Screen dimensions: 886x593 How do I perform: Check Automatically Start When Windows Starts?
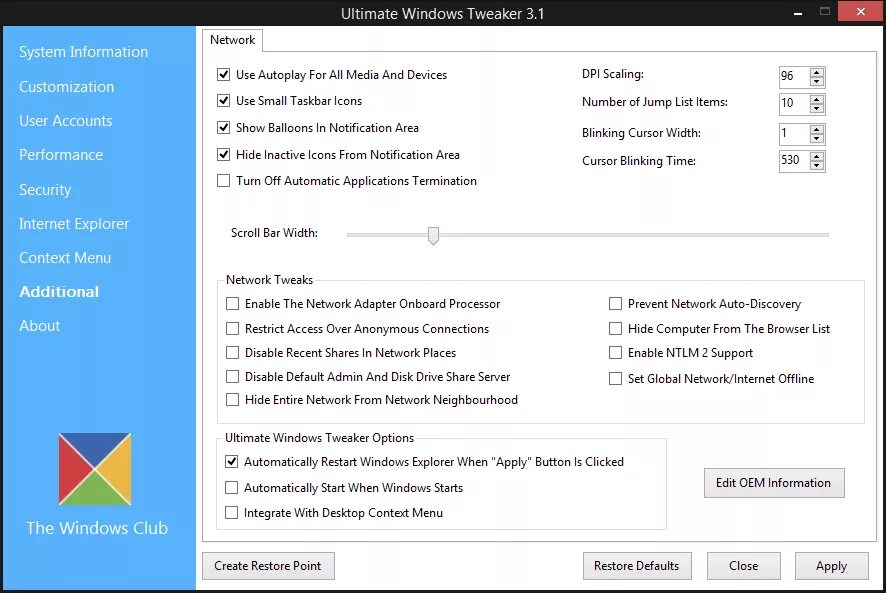pos(232,487)
